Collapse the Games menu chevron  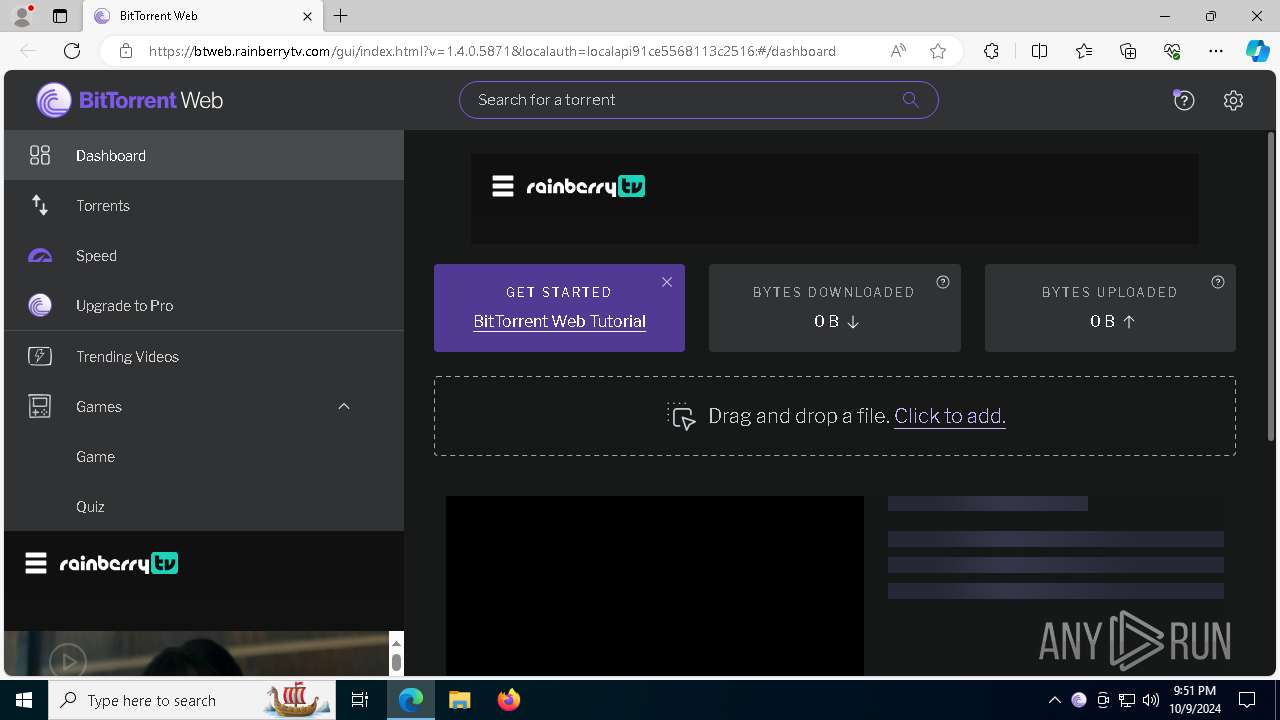344,406
